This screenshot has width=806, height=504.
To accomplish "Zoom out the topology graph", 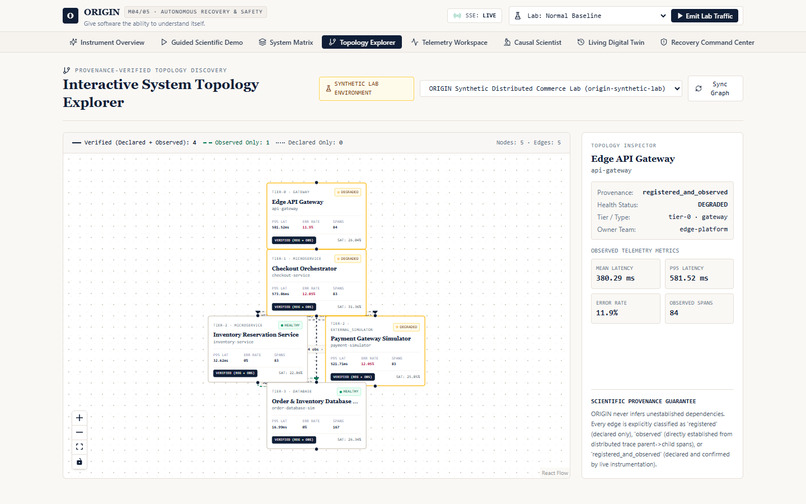I will [x=79, y=433].
